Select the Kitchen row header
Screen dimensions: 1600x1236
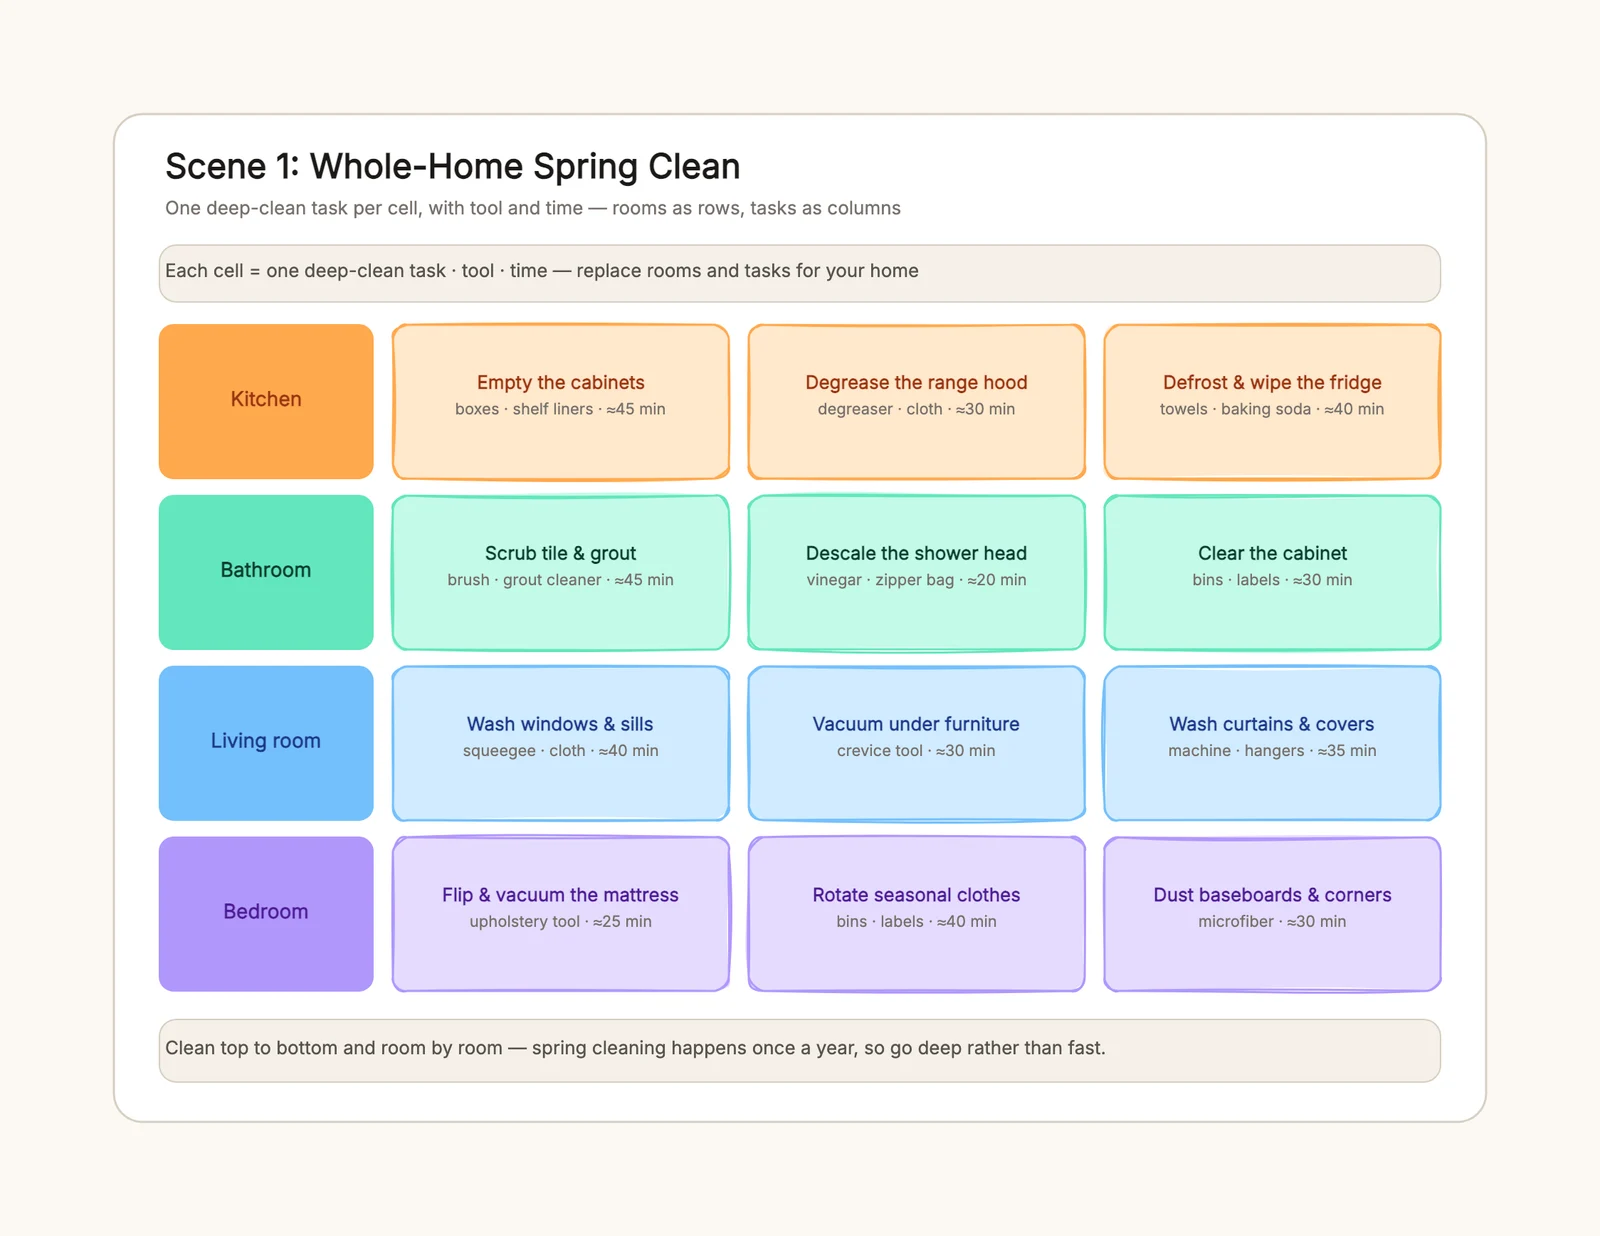coord(266,401)
